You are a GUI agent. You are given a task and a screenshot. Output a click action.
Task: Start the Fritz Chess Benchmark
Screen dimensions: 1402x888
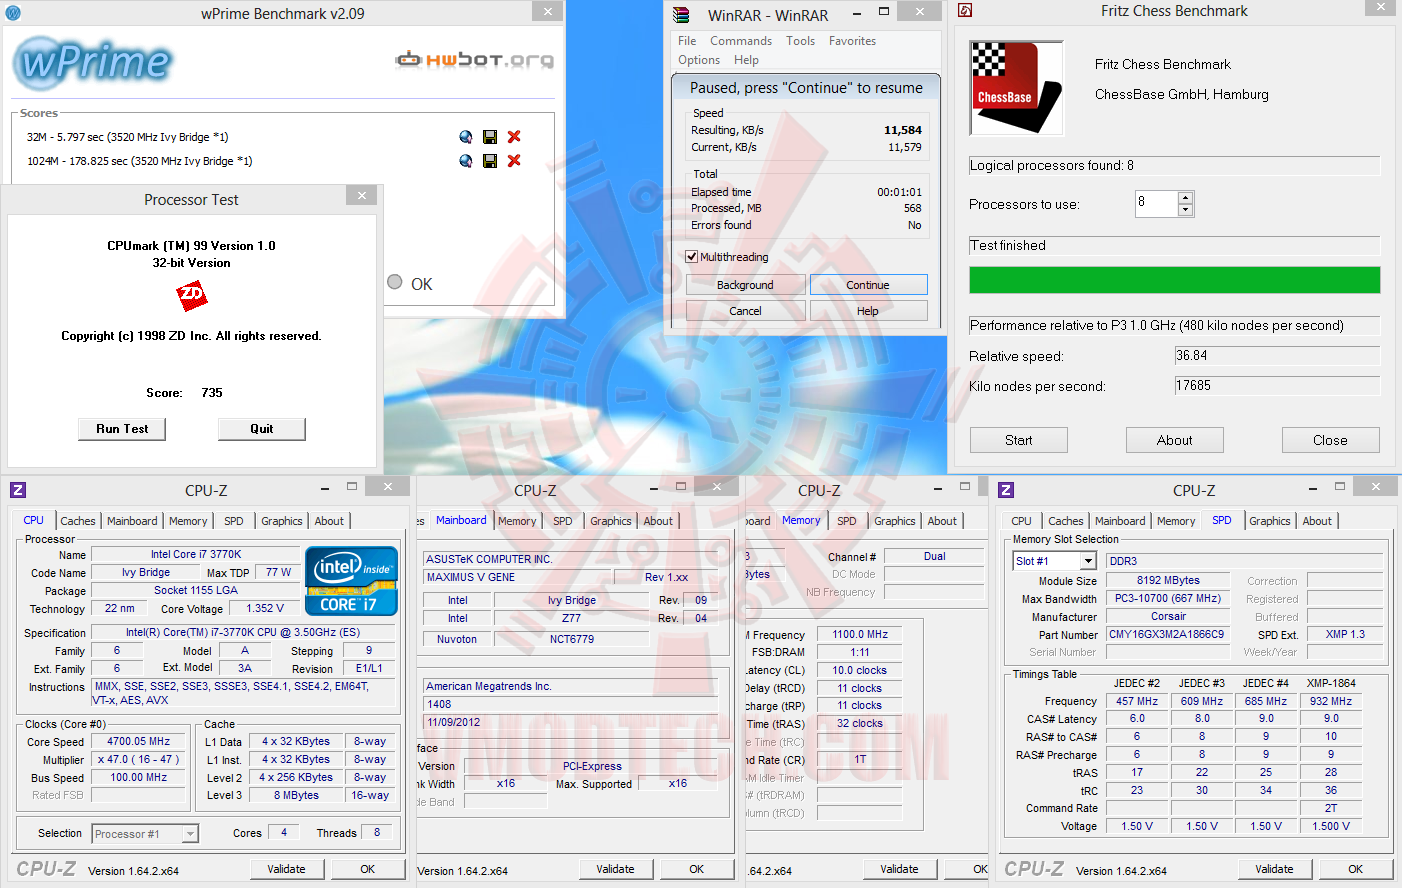point(1019,440)
